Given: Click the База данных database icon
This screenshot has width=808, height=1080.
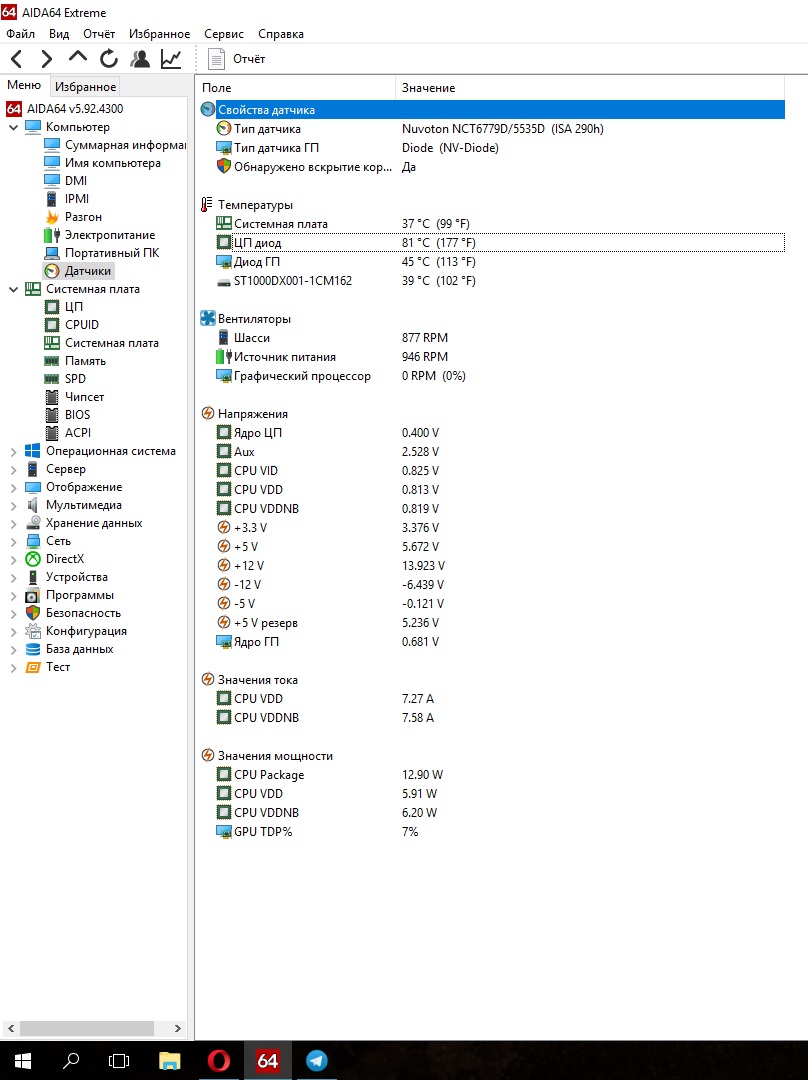Looking at the screenshot, I should [32, 649].
